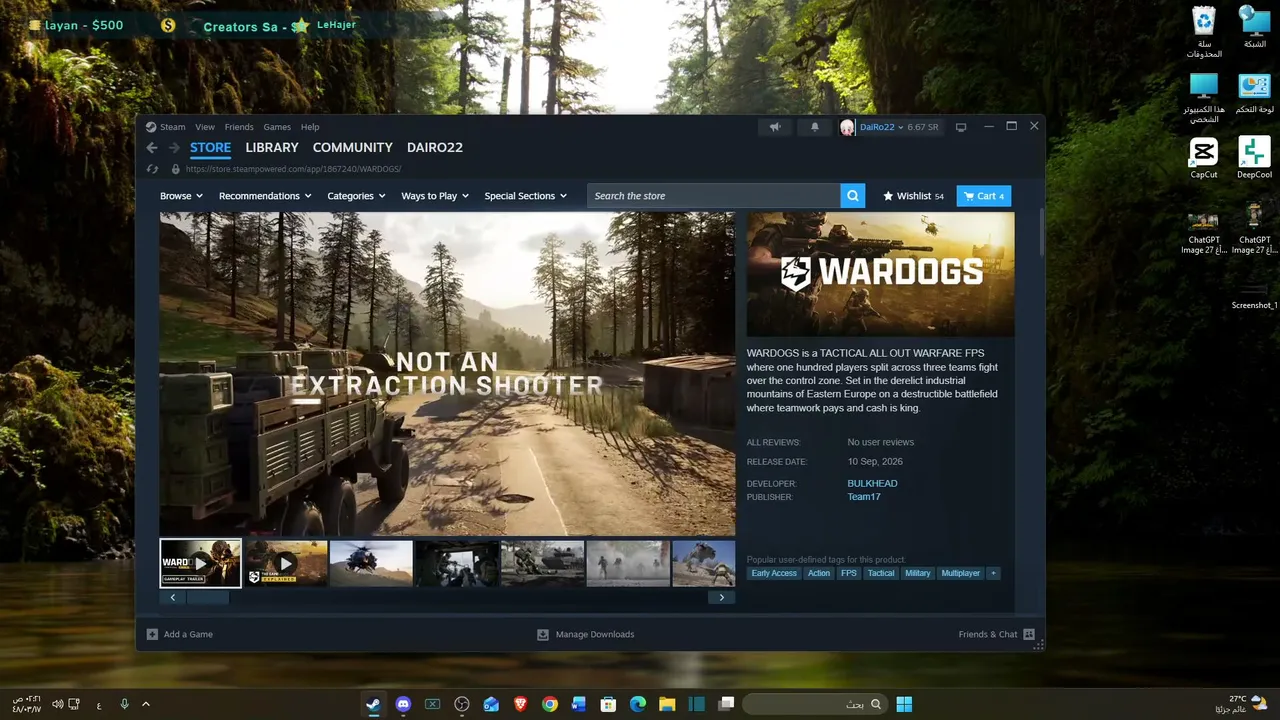Open the Wishlist page
The height and width of the screenshot is (720, 1280).
913,196
